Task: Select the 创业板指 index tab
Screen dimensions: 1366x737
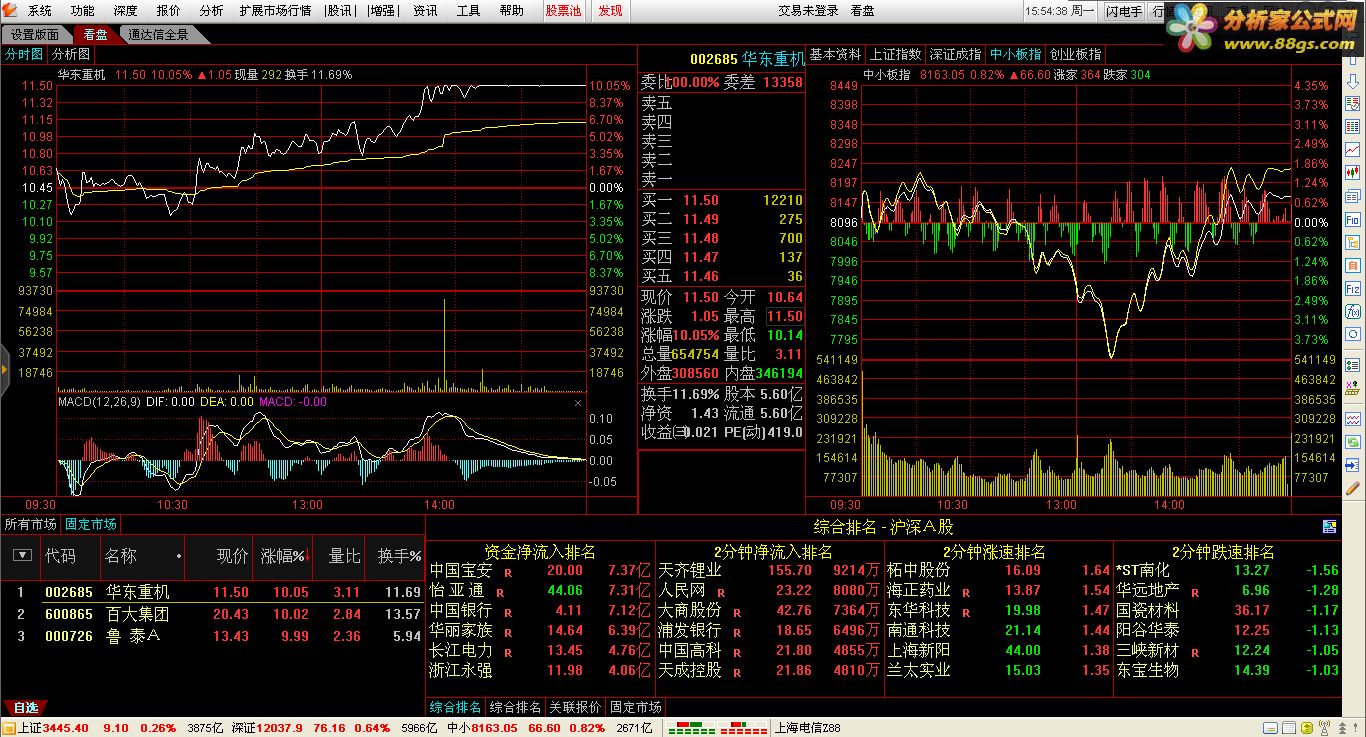Action: pos(1075,54)
